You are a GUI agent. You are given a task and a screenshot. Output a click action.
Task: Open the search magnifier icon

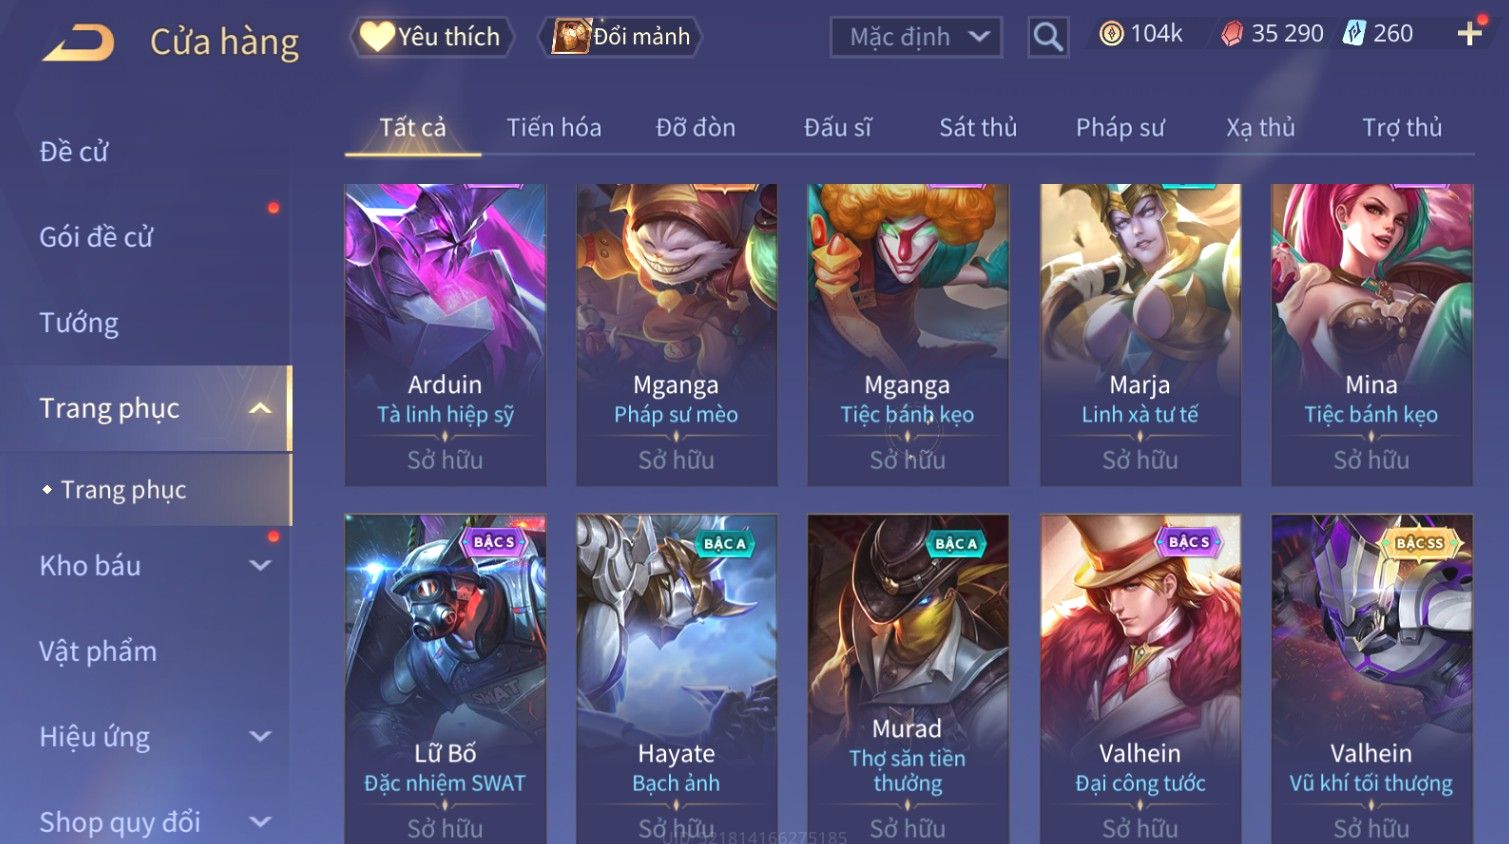(x=1048, y=37)
